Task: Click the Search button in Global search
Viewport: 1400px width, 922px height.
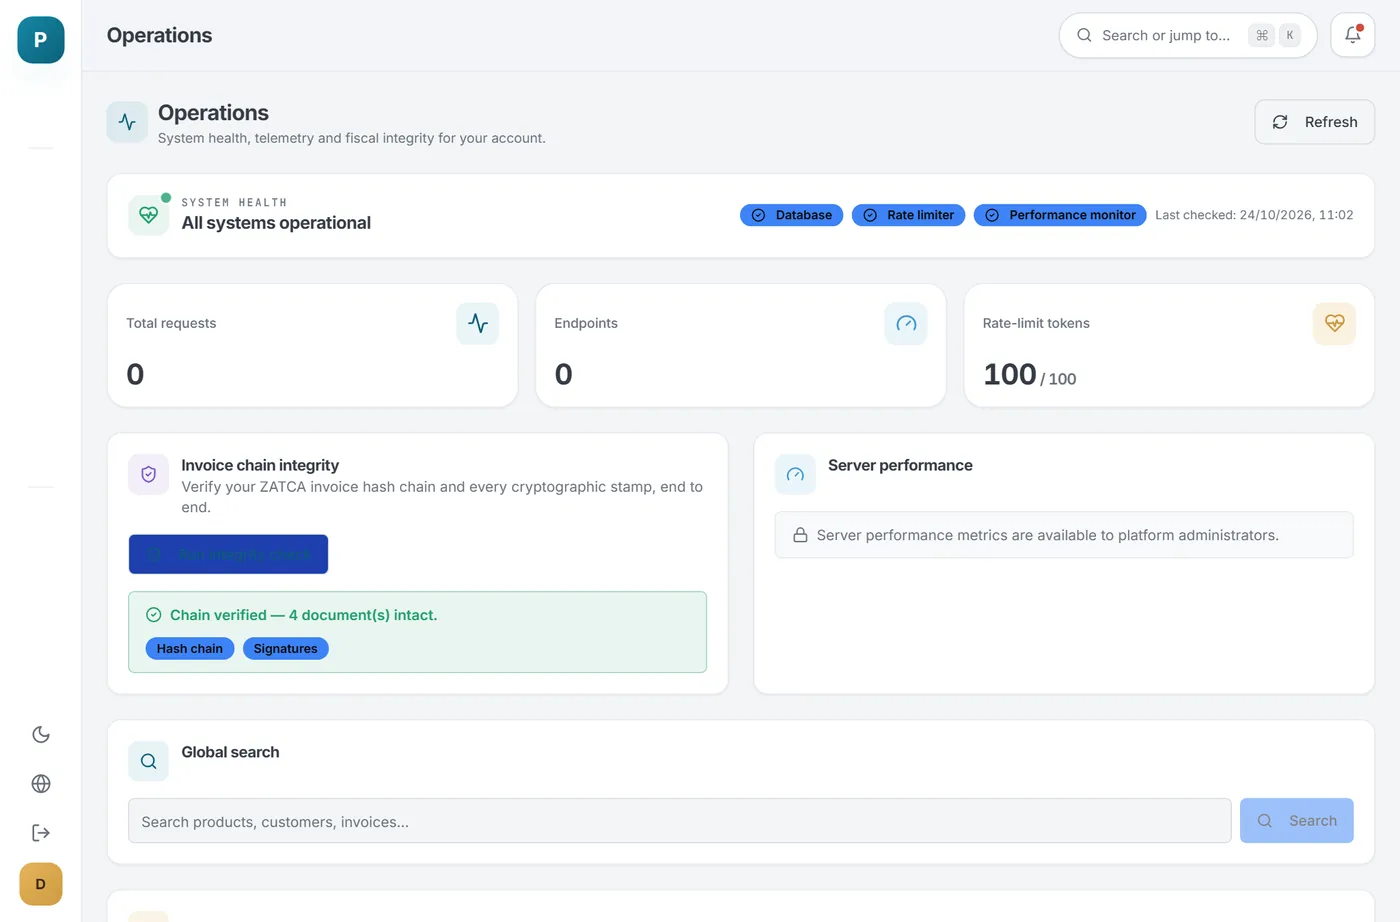Action: click(1296, 820)
